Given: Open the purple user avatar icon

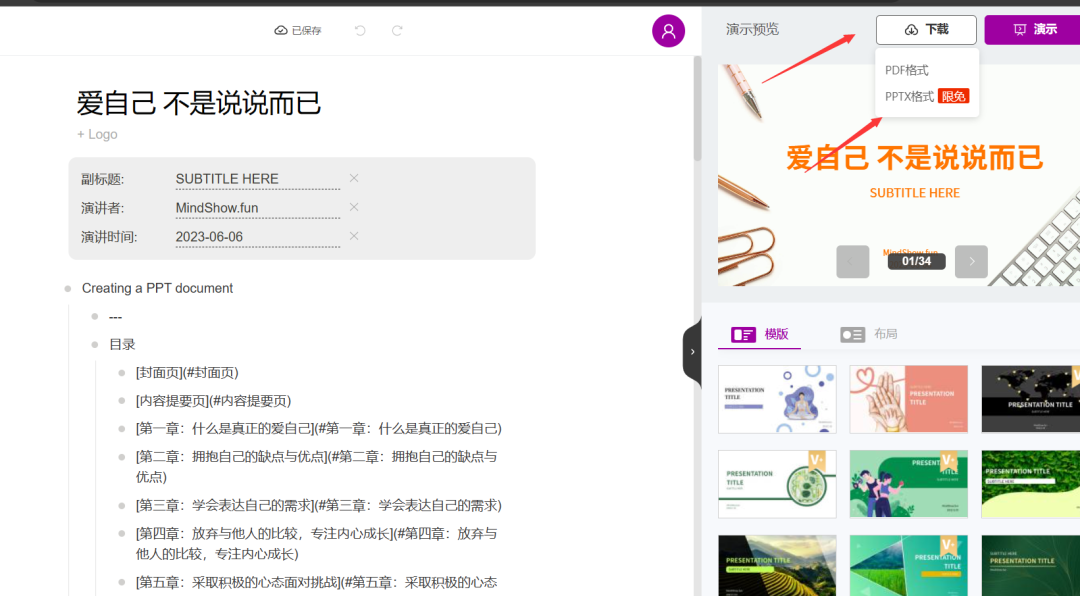Looking at the screenshot, I should (668, 30).
